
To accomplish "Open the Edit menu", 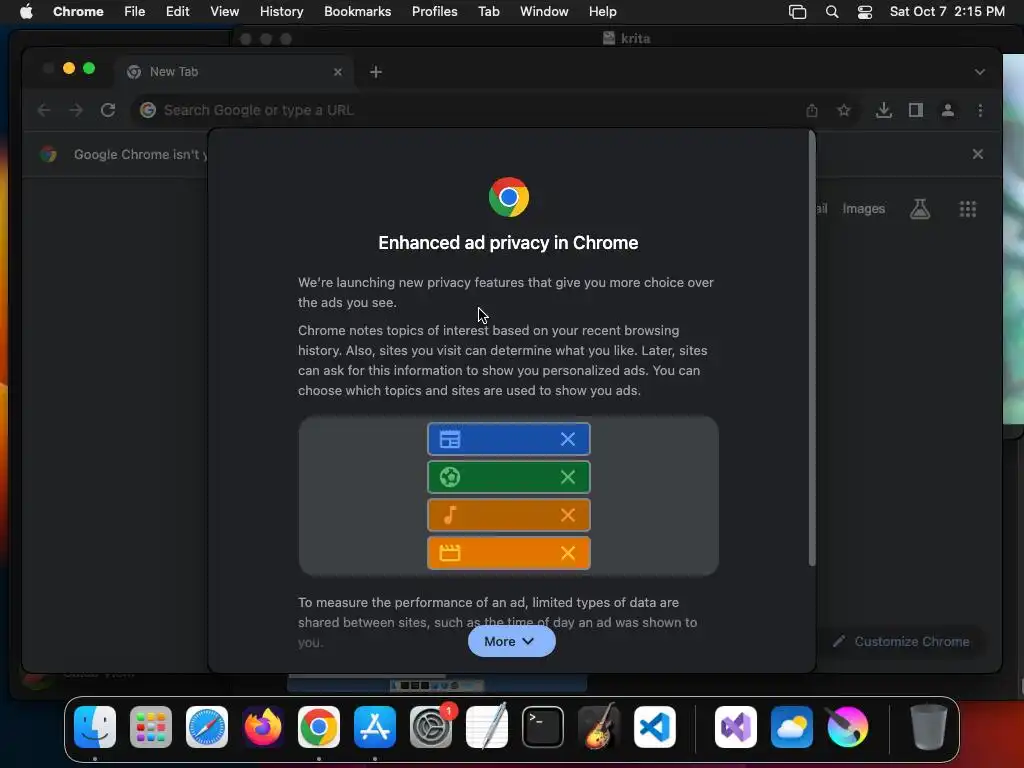I will pos(177,12).
